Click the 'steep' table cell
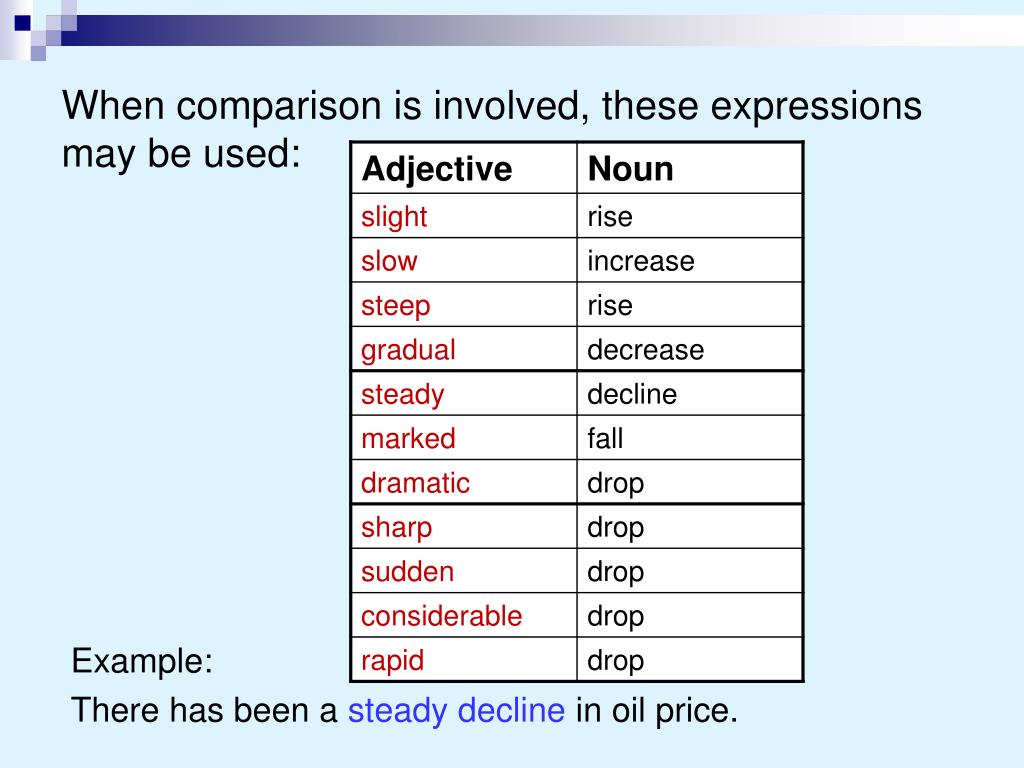 coord(464,305)
